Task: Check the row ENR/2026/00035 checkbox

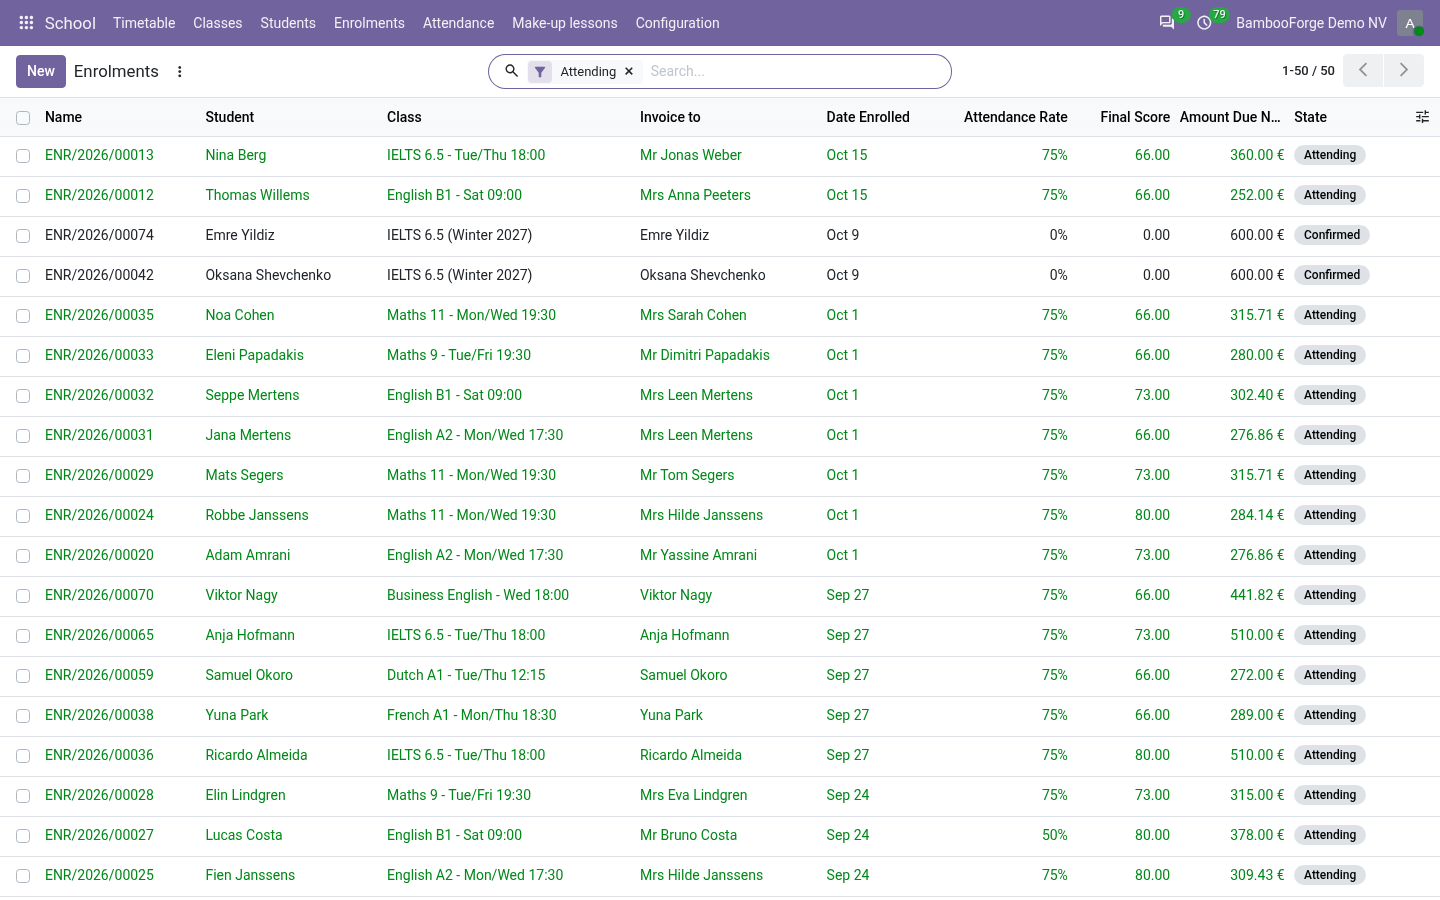Action: coord(23,316)
